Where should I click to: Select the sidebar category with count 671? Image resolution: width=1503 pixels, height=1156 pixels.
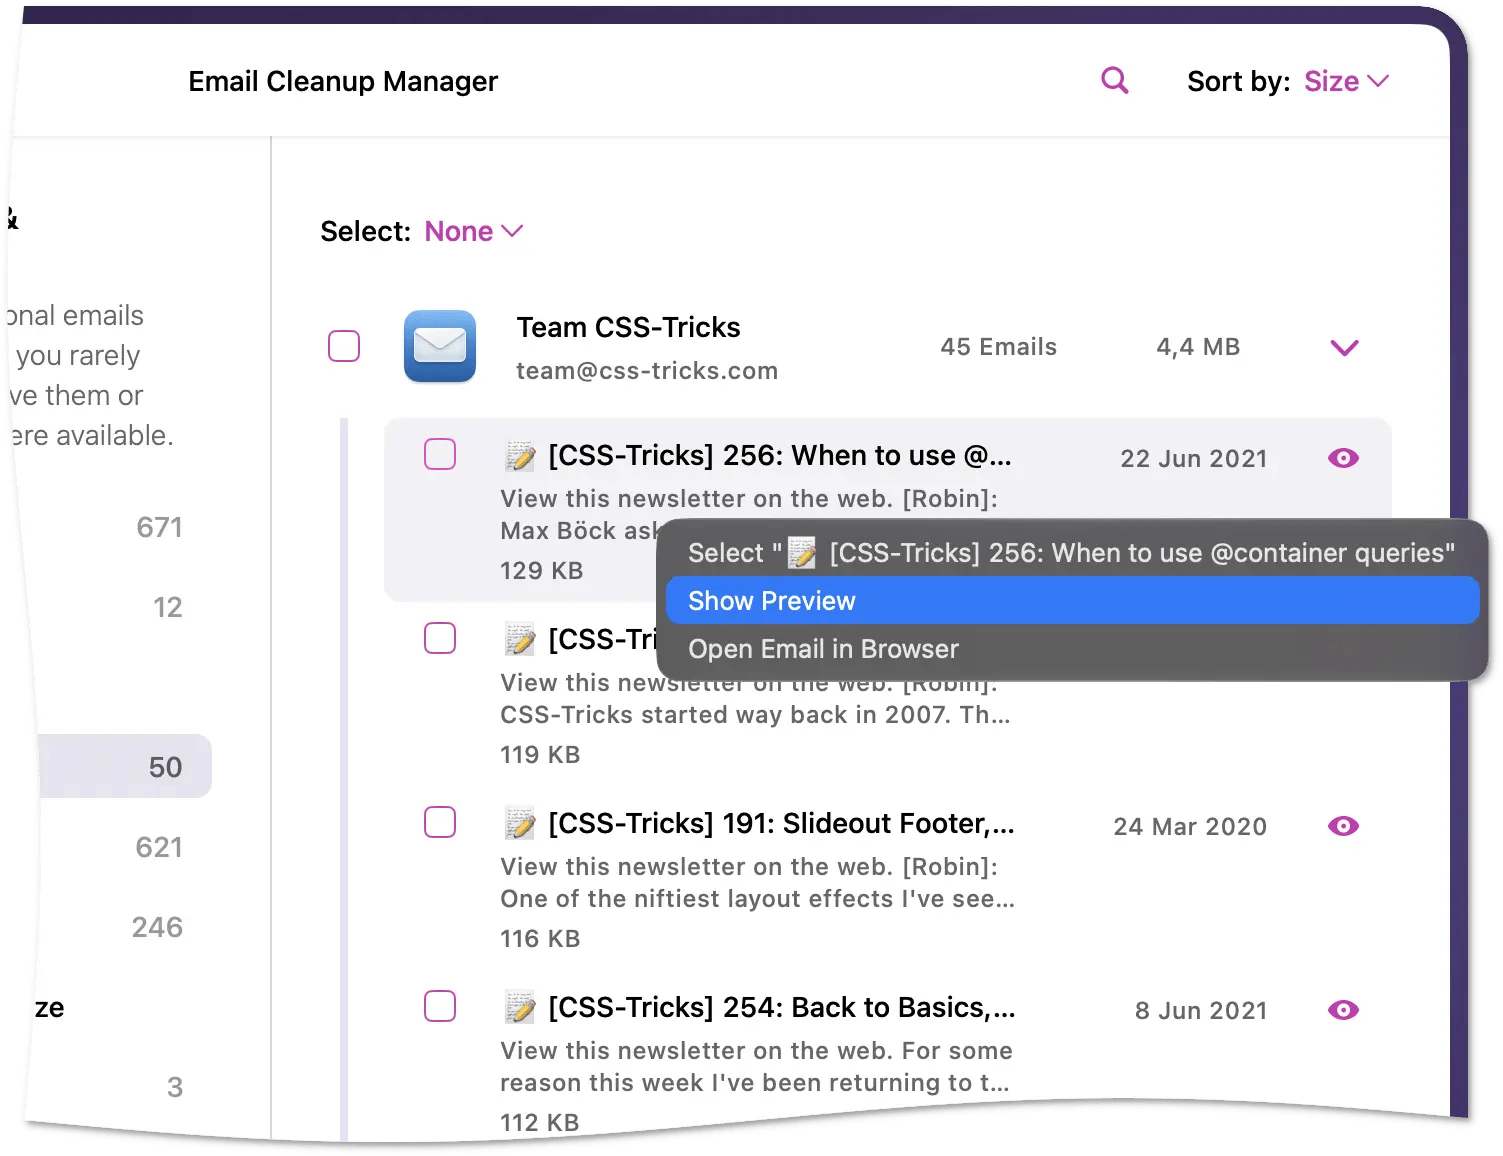tap(159, 527)
